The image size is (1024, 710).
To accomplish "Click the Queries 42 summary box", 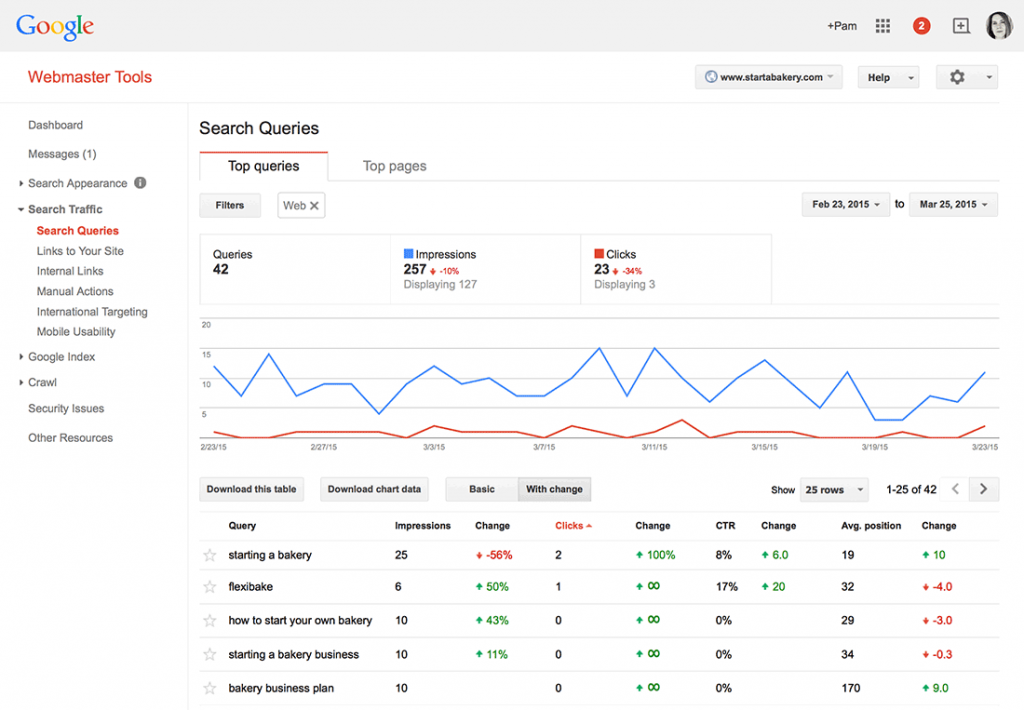I will [x=295, y=269].
